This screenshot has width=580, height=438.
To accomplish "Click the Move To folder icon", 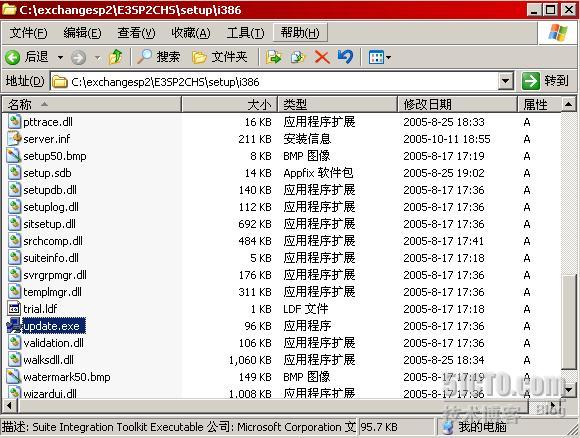I will 274,57.
